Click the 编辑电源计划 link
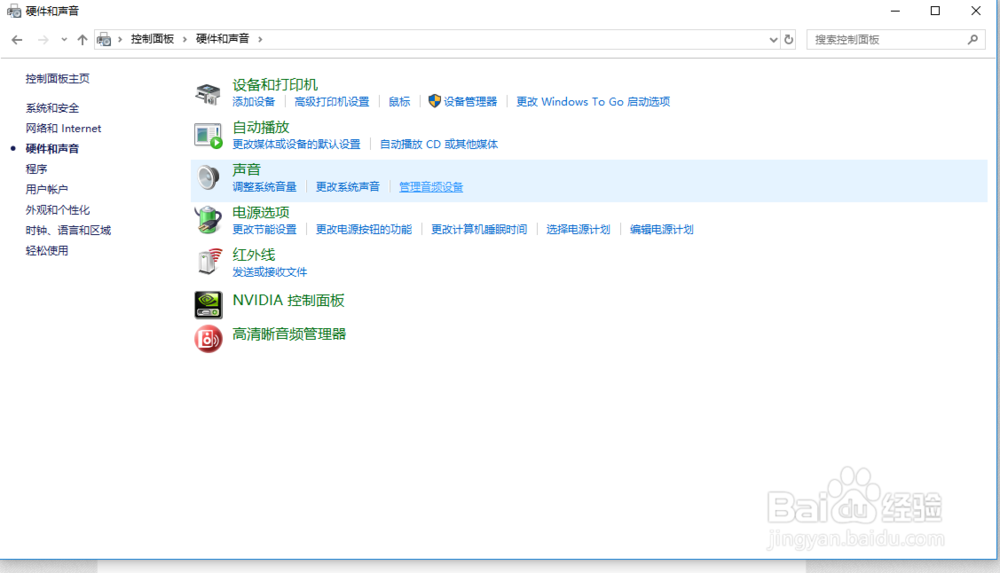Viewport: 1000px width, 573px height. tap(661, 229)
